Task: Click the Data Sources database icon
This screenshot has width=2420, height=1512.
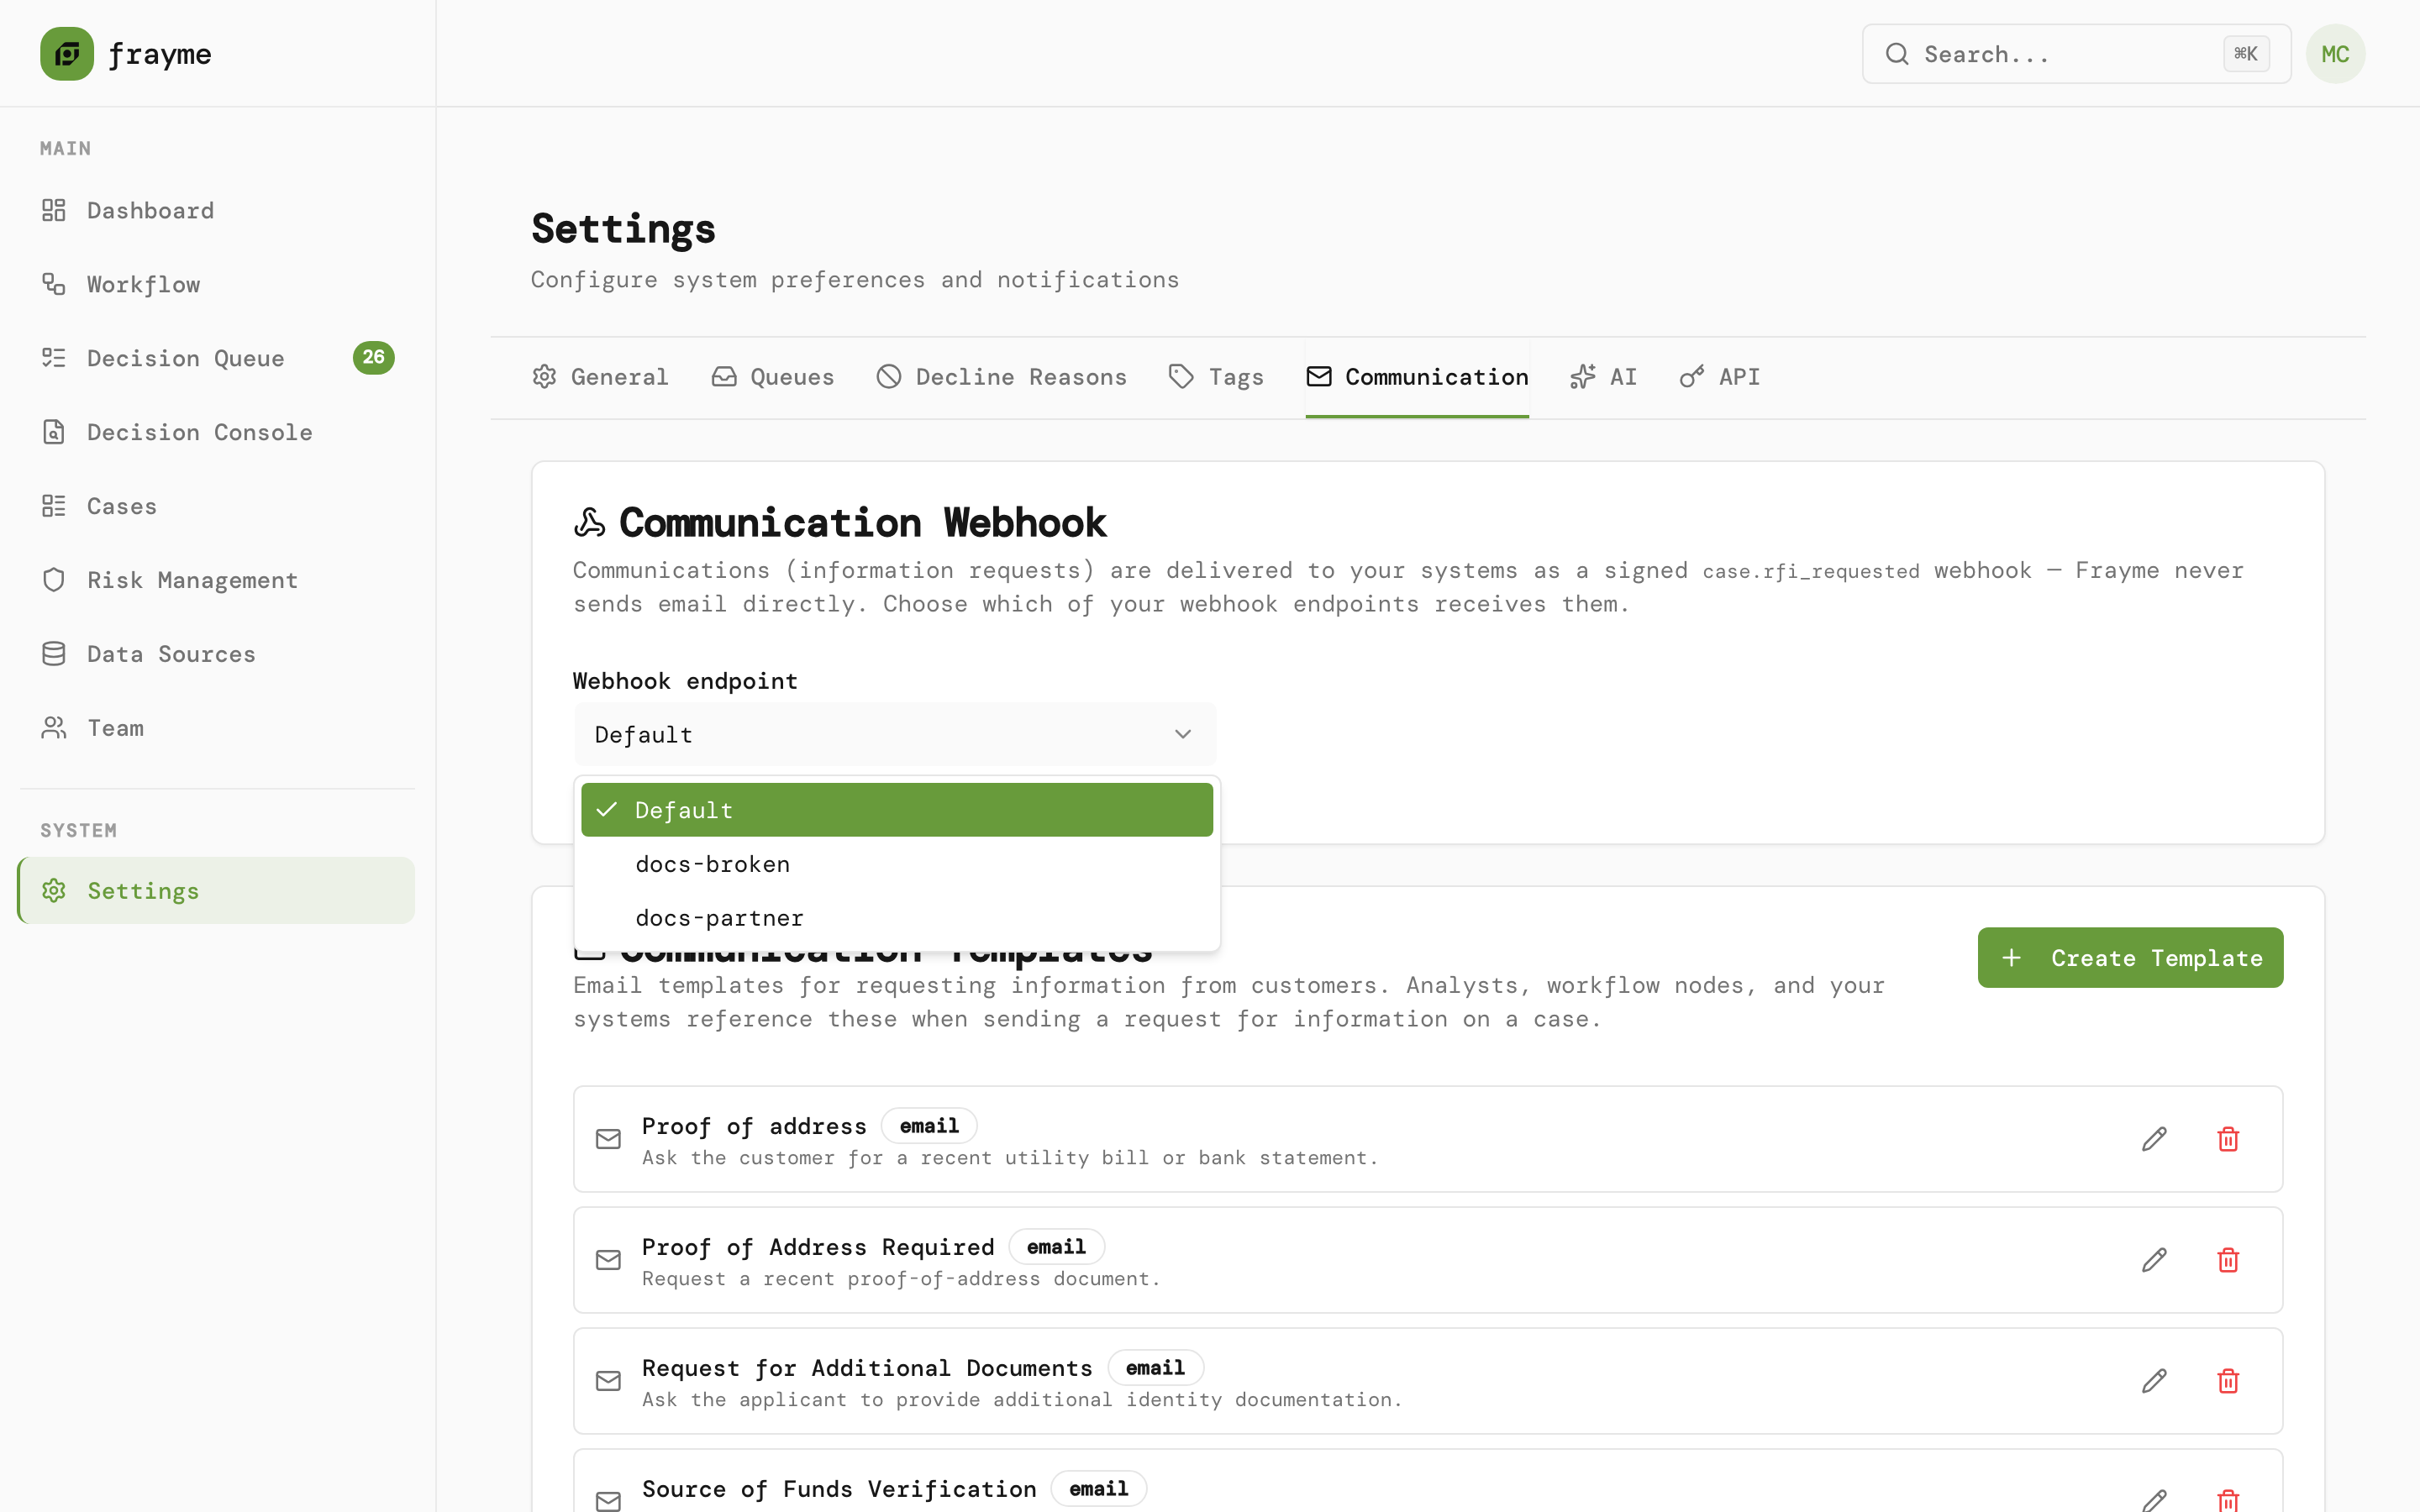Action: pos(54,654)
